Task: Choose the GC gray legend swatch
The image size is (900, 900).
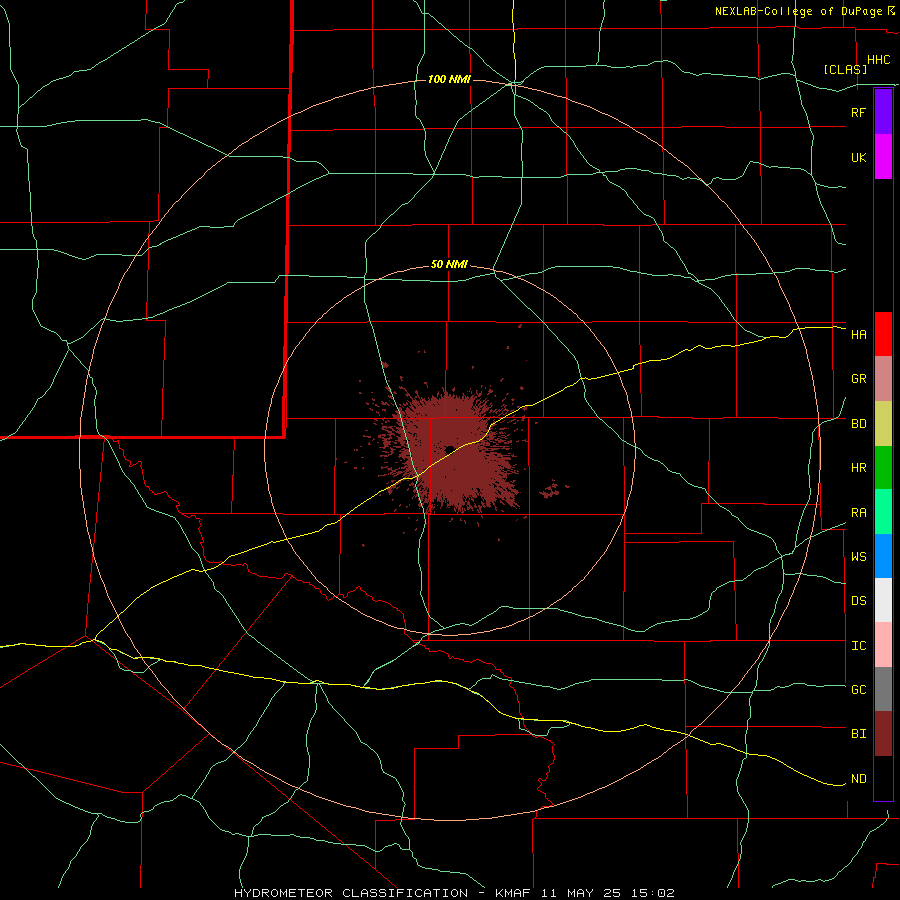Action: click(x=883, y=689)
